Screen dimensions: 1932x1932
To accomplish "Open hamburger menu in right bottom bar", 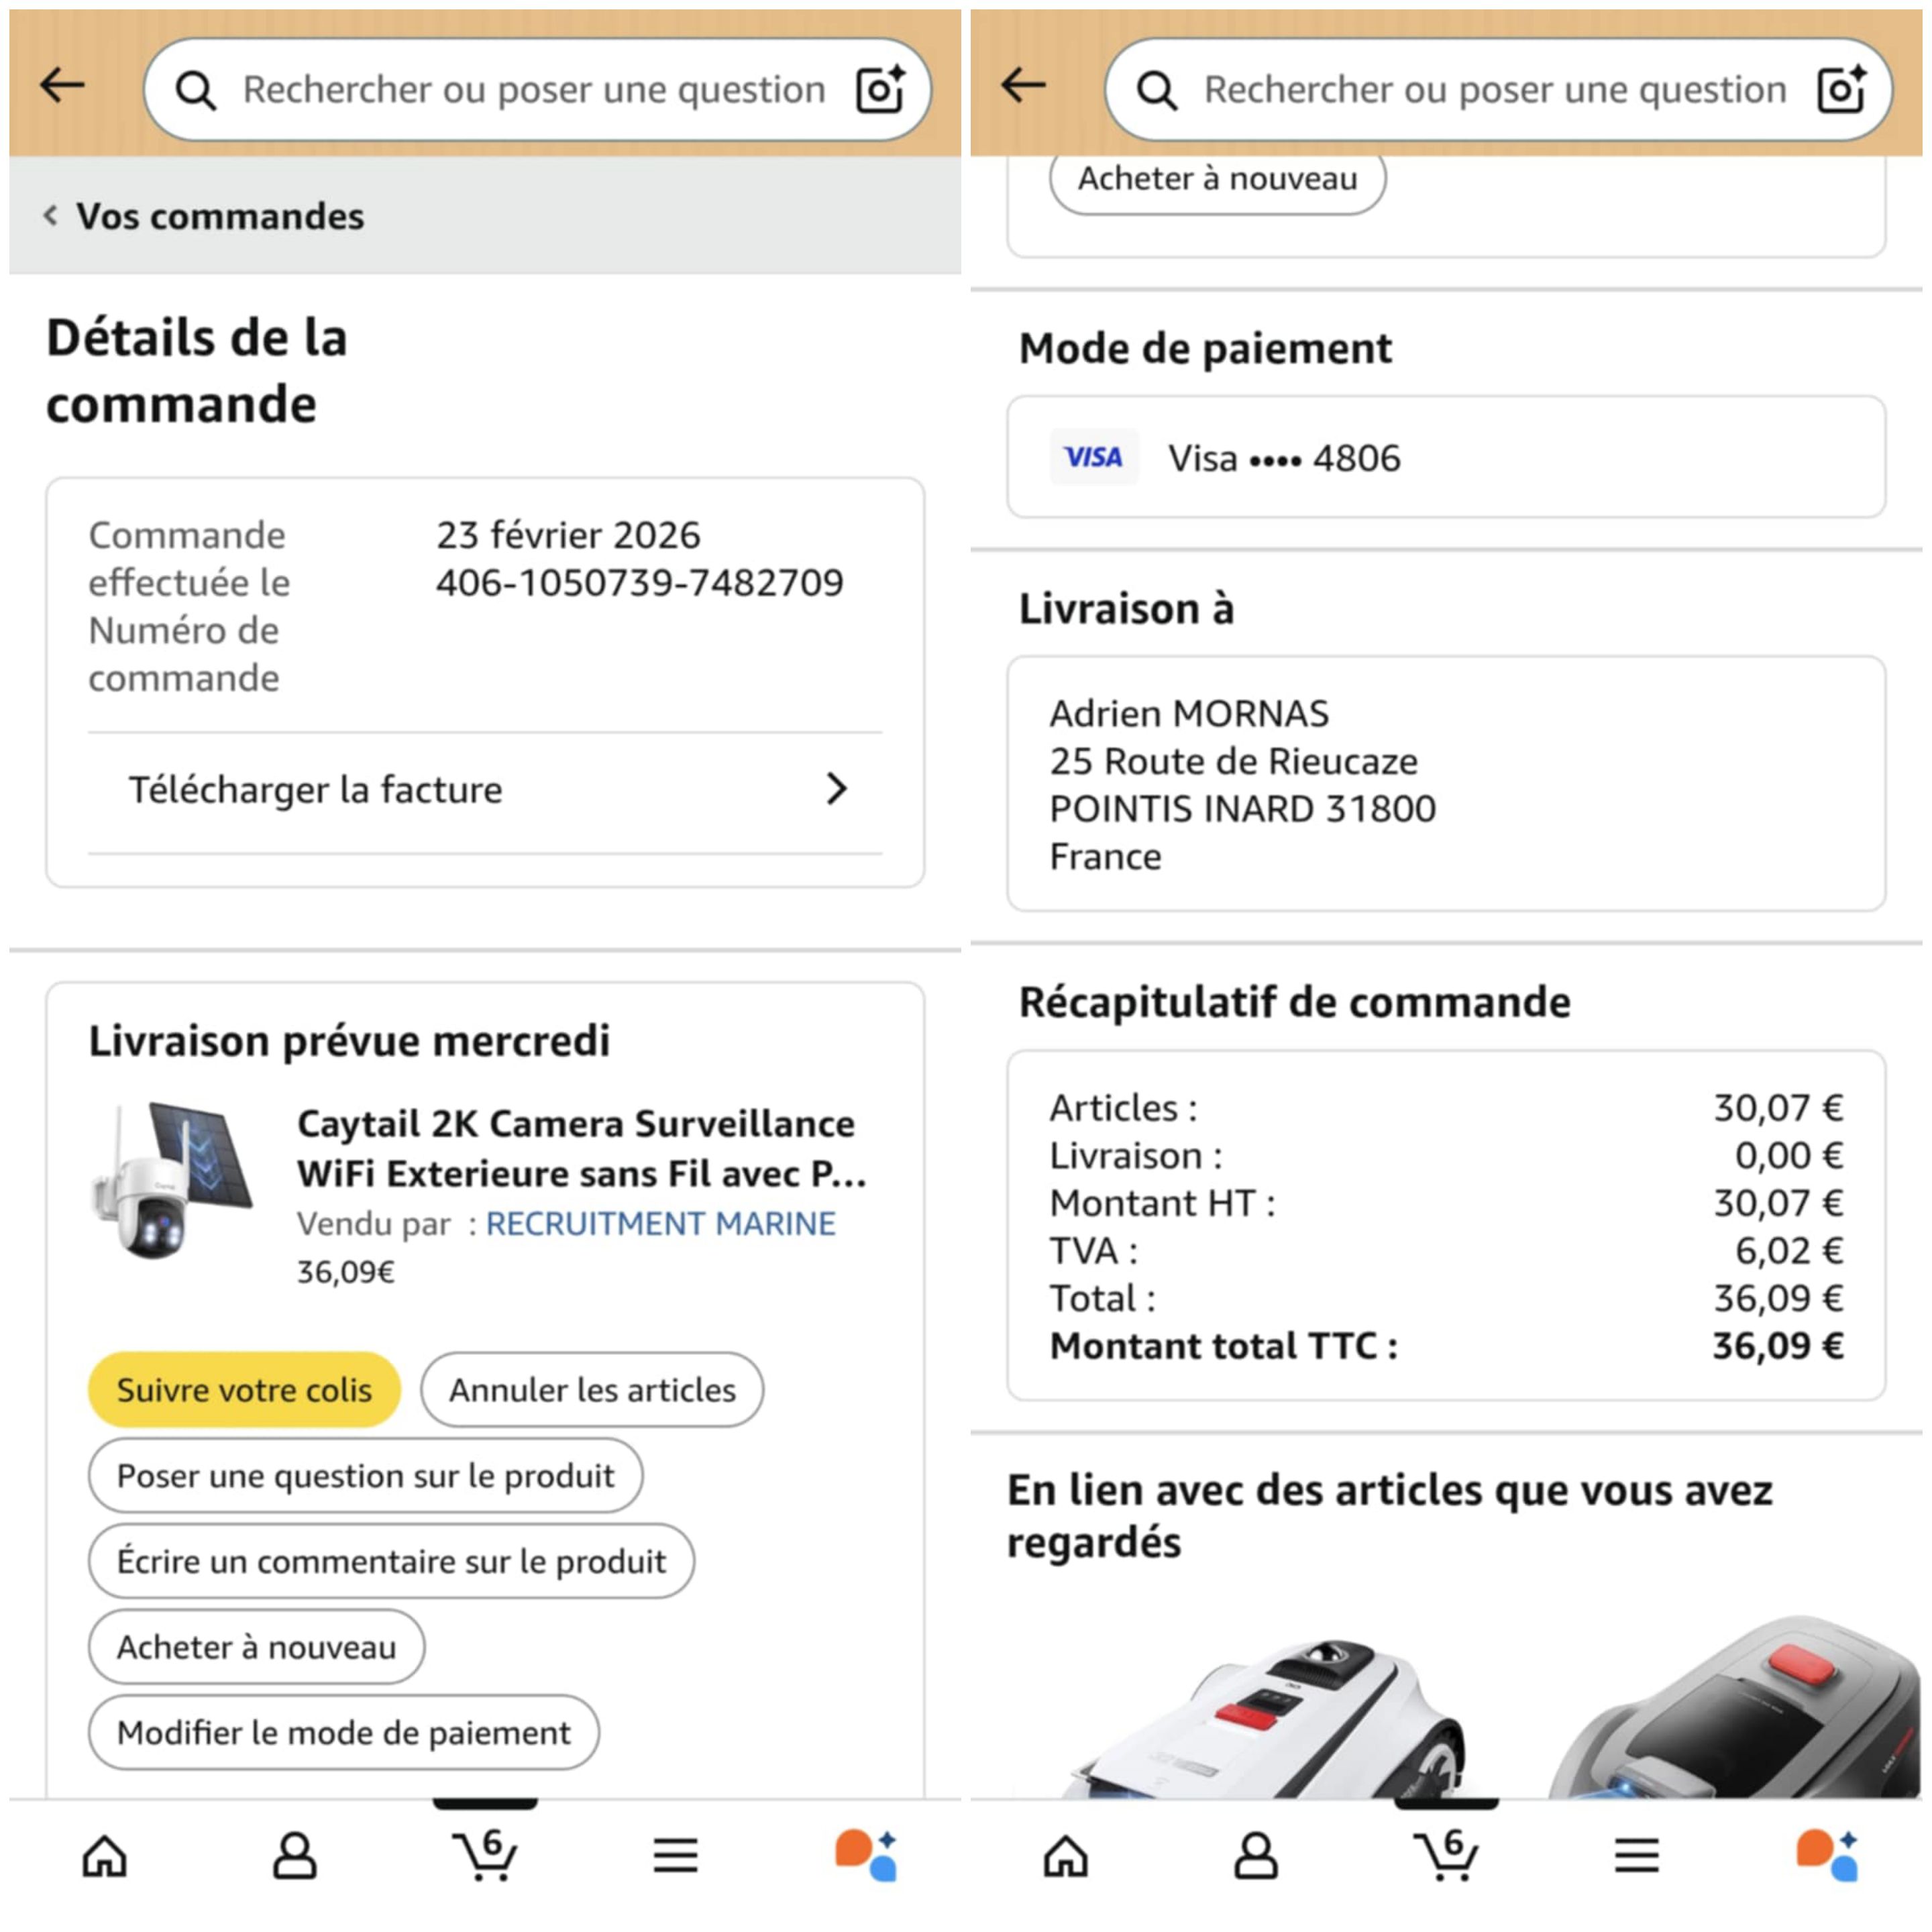I will (x=1637, y=1856).
